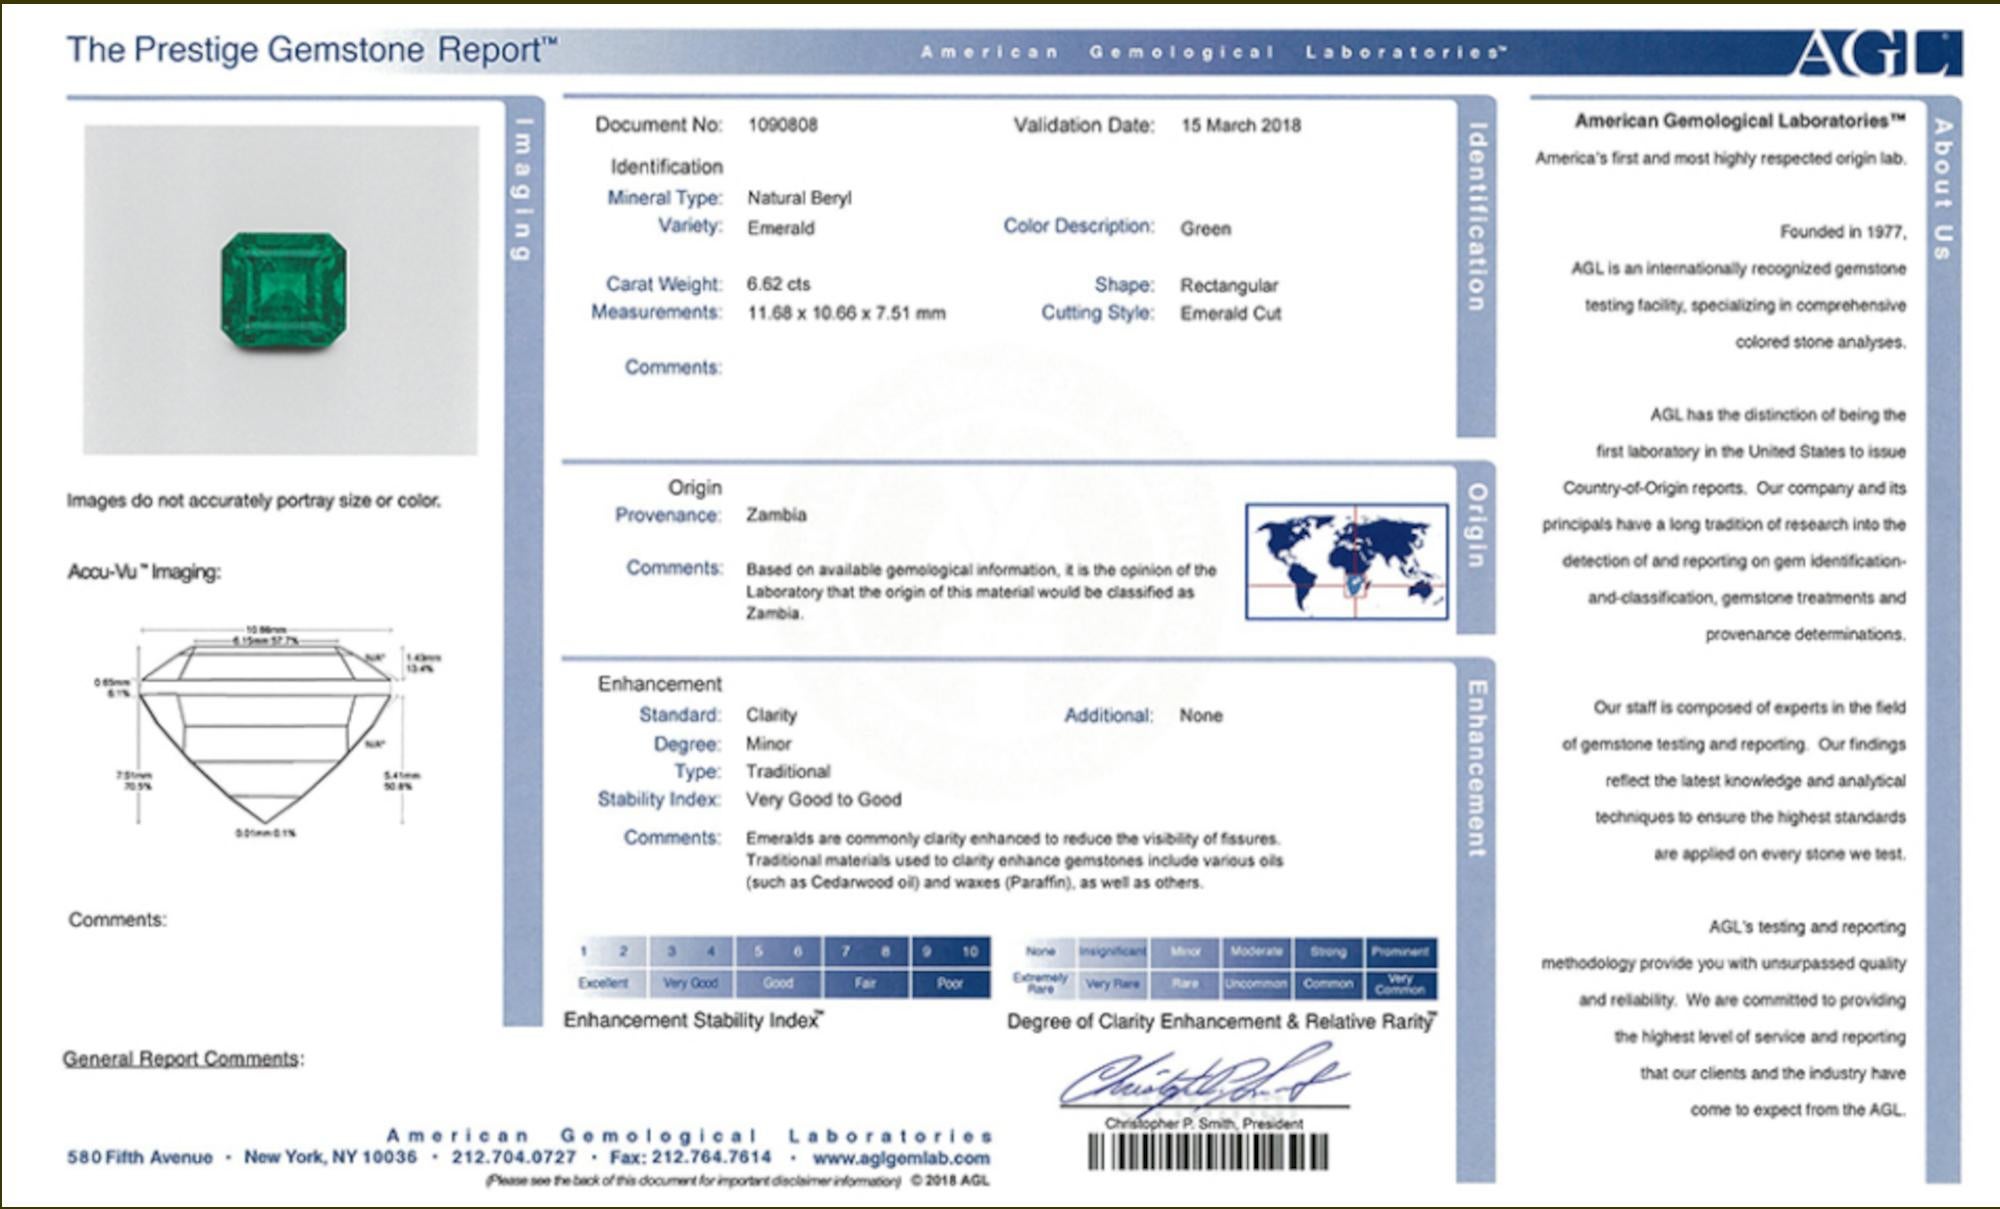Click 'Degree of Clarity Enhancement & Relative Rarity' caption
Viewport: 2000px width, 1209px height.
pyautogui.click(x=1222, y=1021)
